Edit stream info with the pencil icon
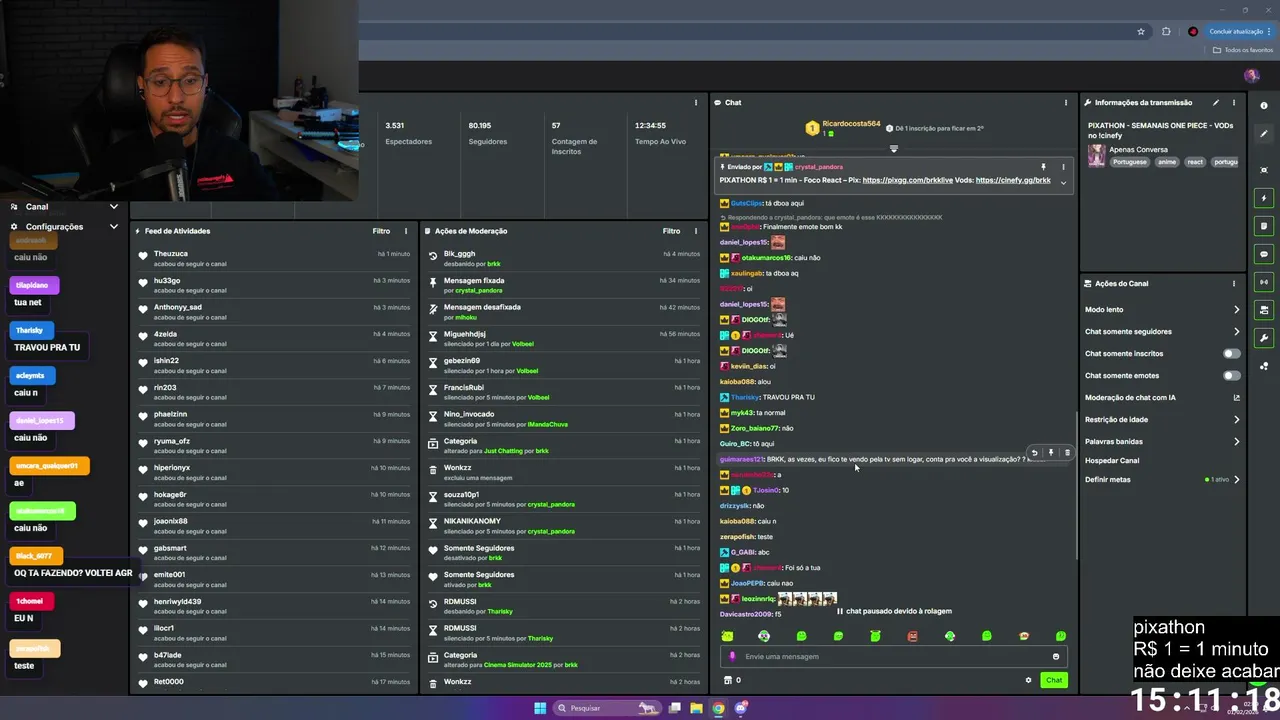1280x720 pixels. click(1216, 102)
